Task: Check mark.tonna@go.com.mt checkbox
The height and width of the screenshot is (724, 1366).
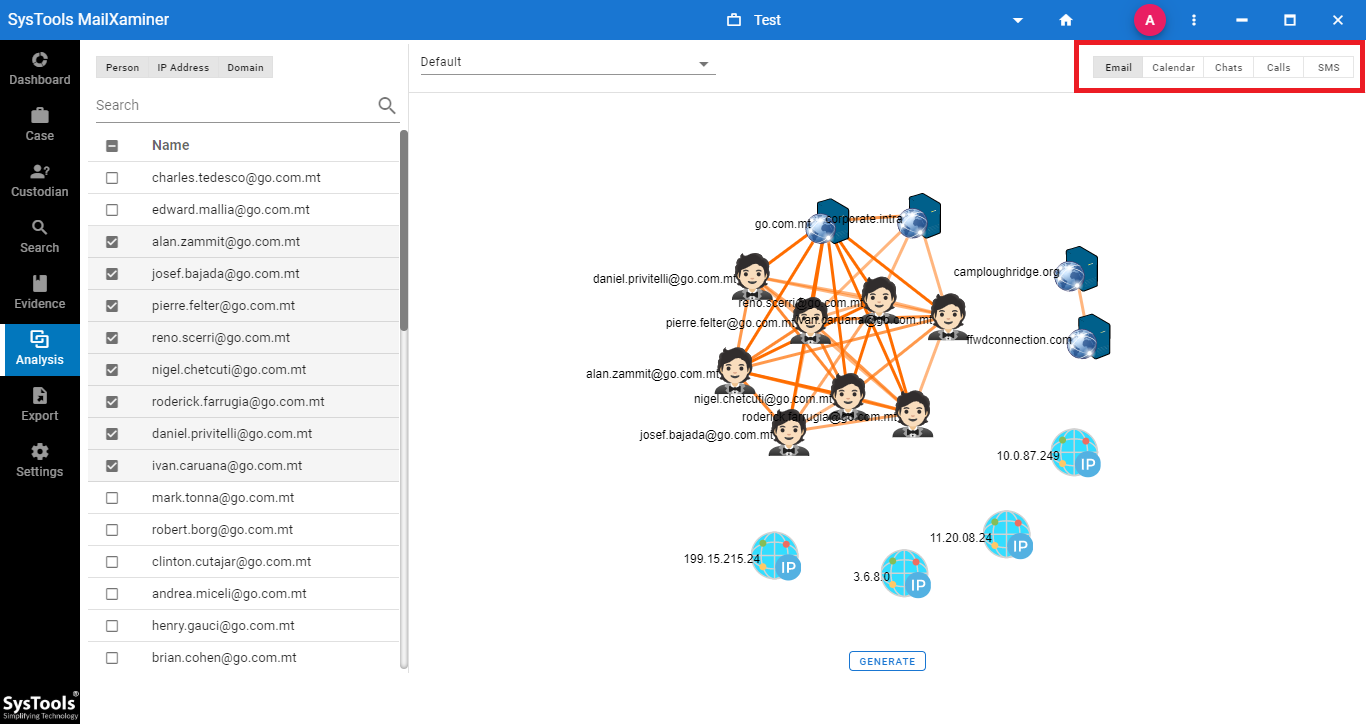Action: (112, 498)
